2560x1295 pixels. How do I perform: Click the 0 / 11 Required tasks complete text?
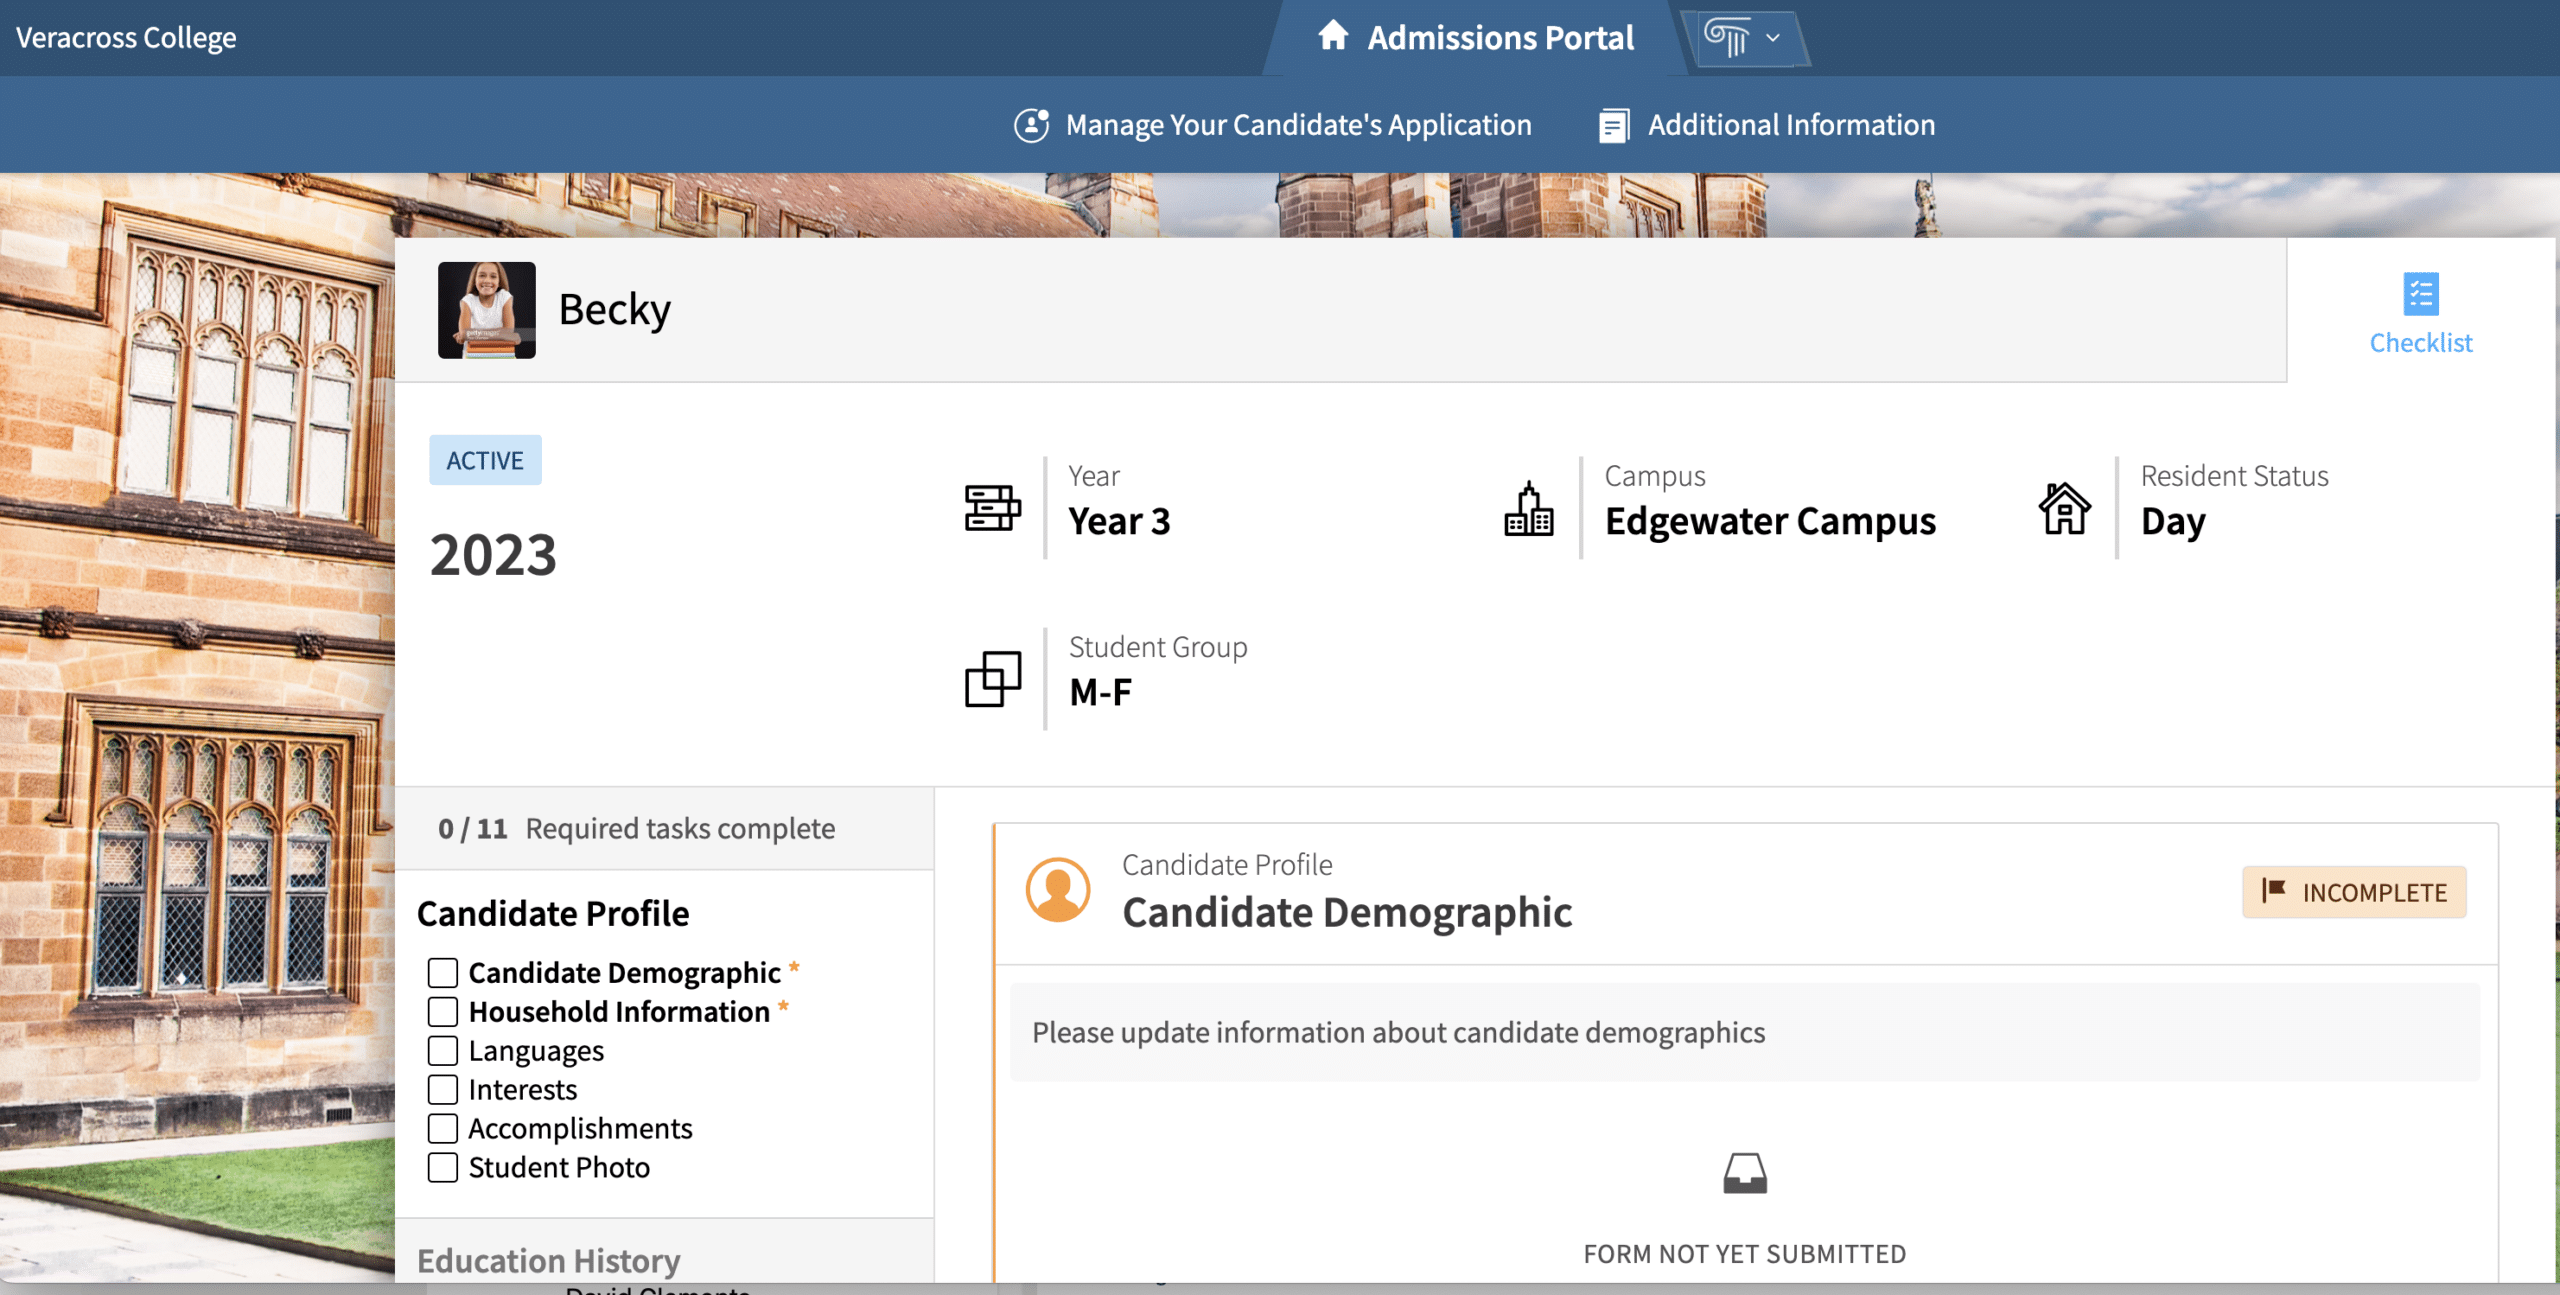coord(636,829)
